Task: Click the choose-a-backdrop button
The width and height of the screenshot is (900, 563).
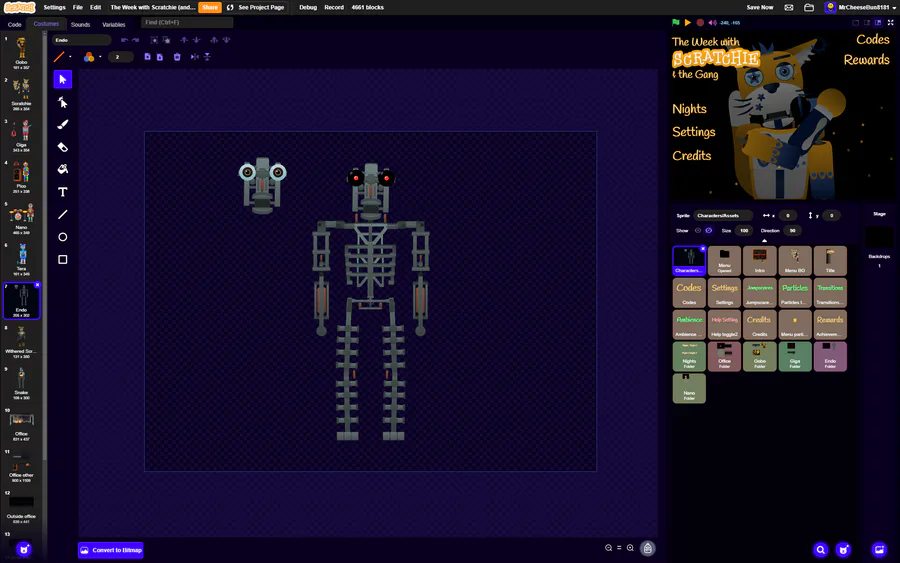Action: pyautogui.click(x=879, y=550)
